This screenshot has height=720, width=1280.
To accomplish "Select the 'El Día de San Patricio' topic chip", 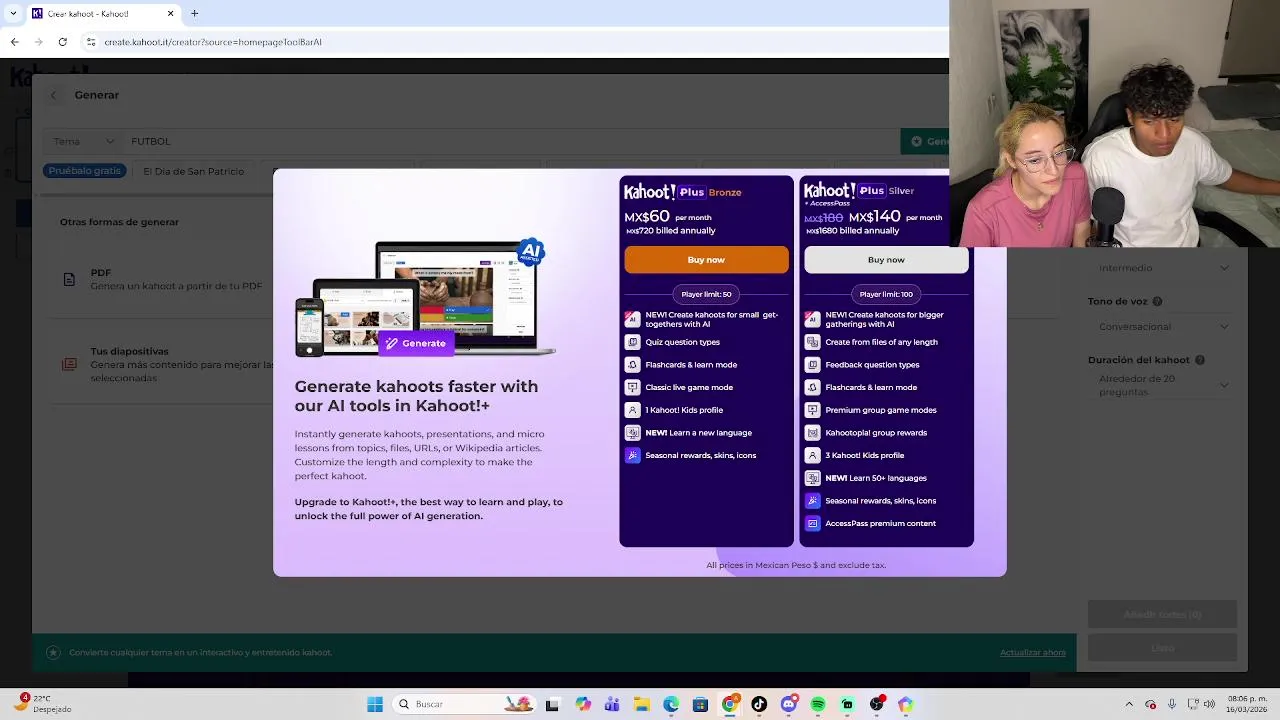I will [193, 171].
